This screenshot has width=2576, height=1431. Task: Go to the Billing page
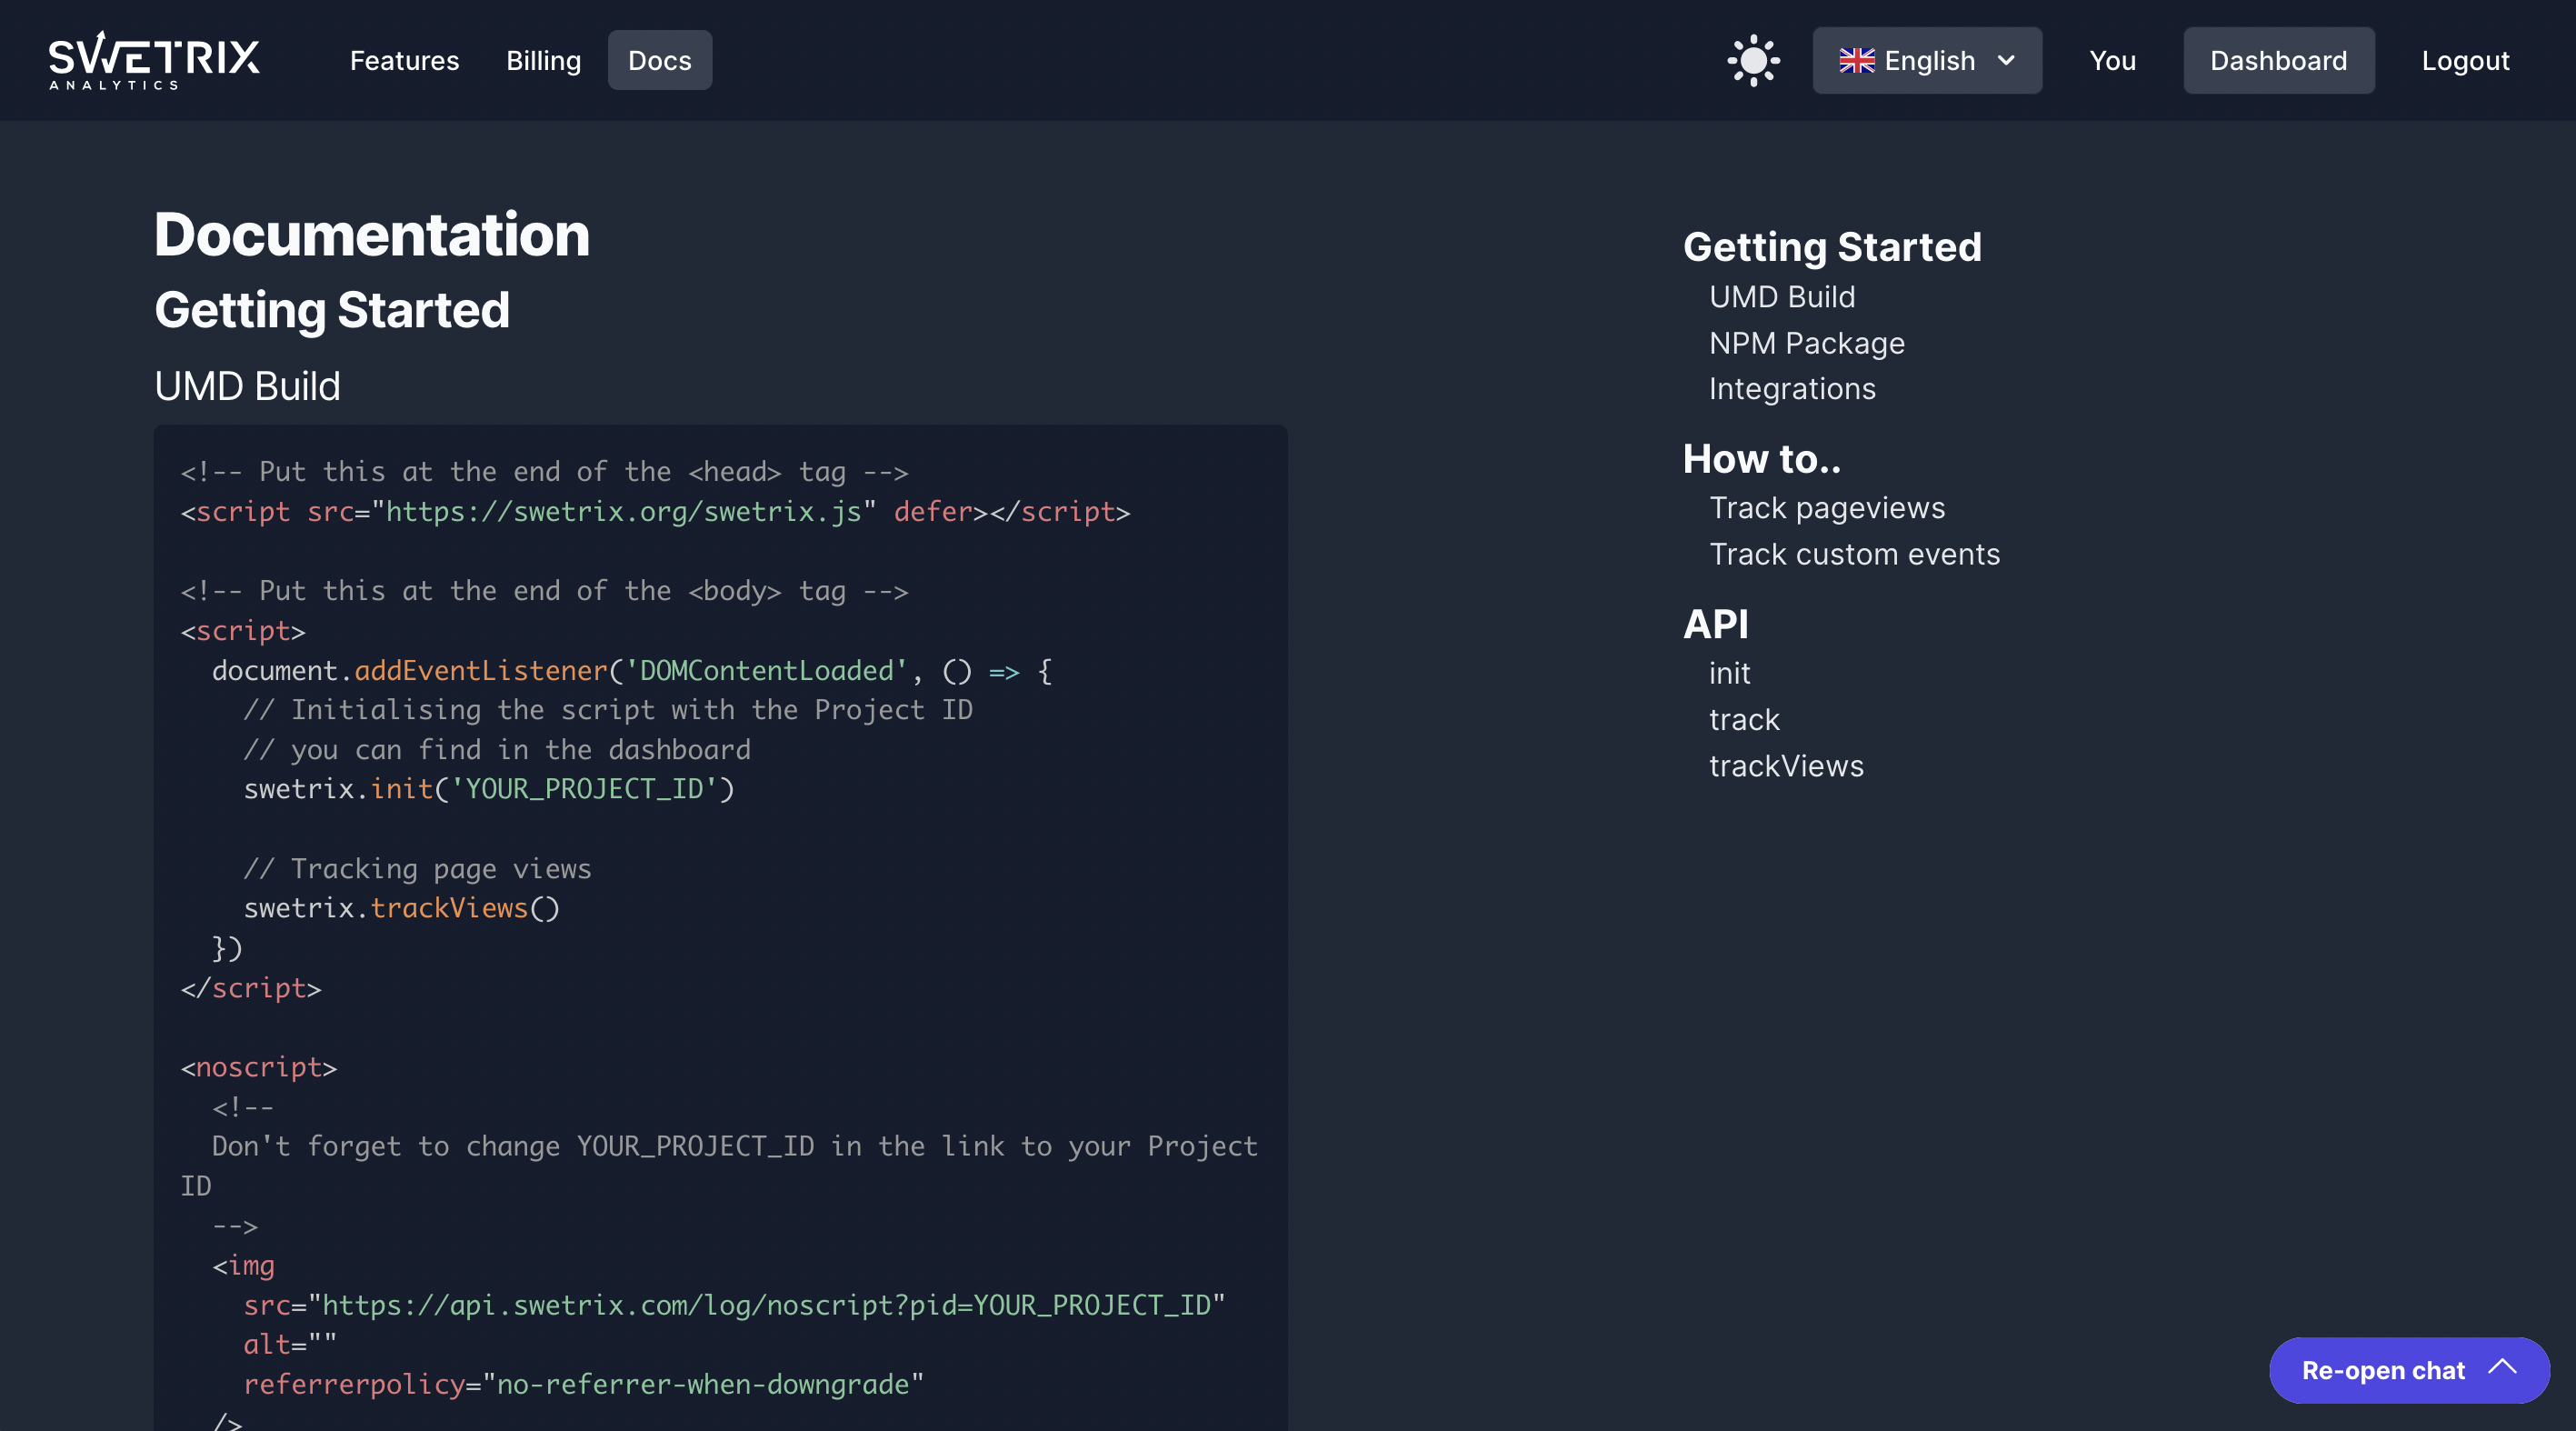(543, 61)
